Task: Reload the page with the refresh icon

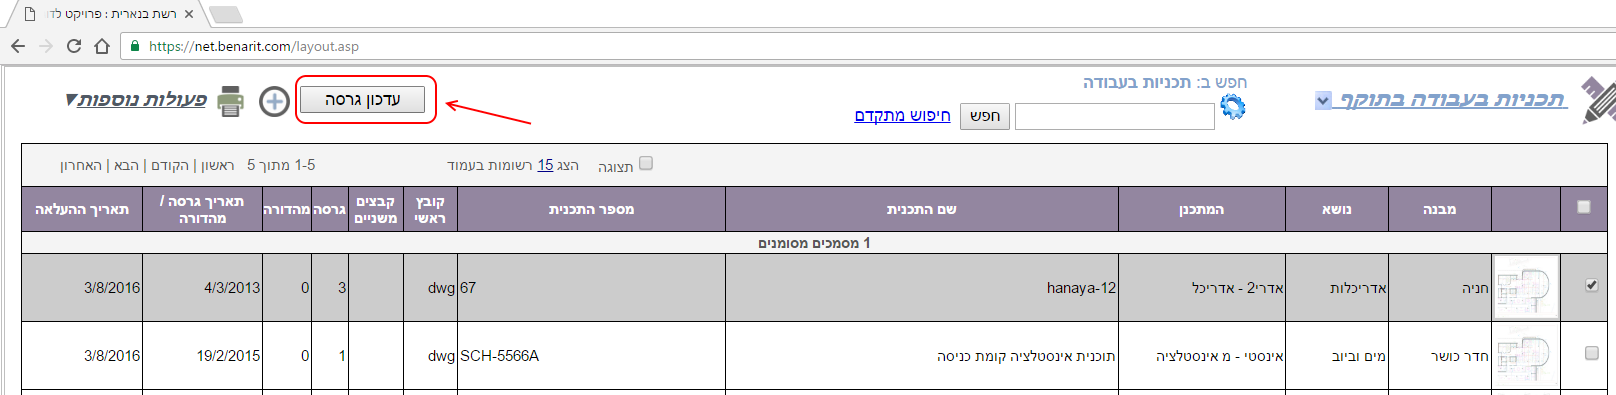Action: (x=74, y=46)
